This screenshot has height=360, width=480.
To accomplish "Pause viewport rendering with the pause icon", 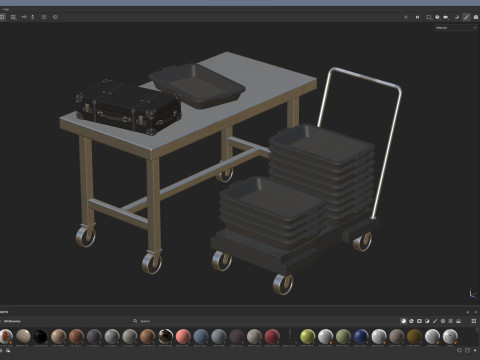I will pyautogui.click(x=417, y=17).
